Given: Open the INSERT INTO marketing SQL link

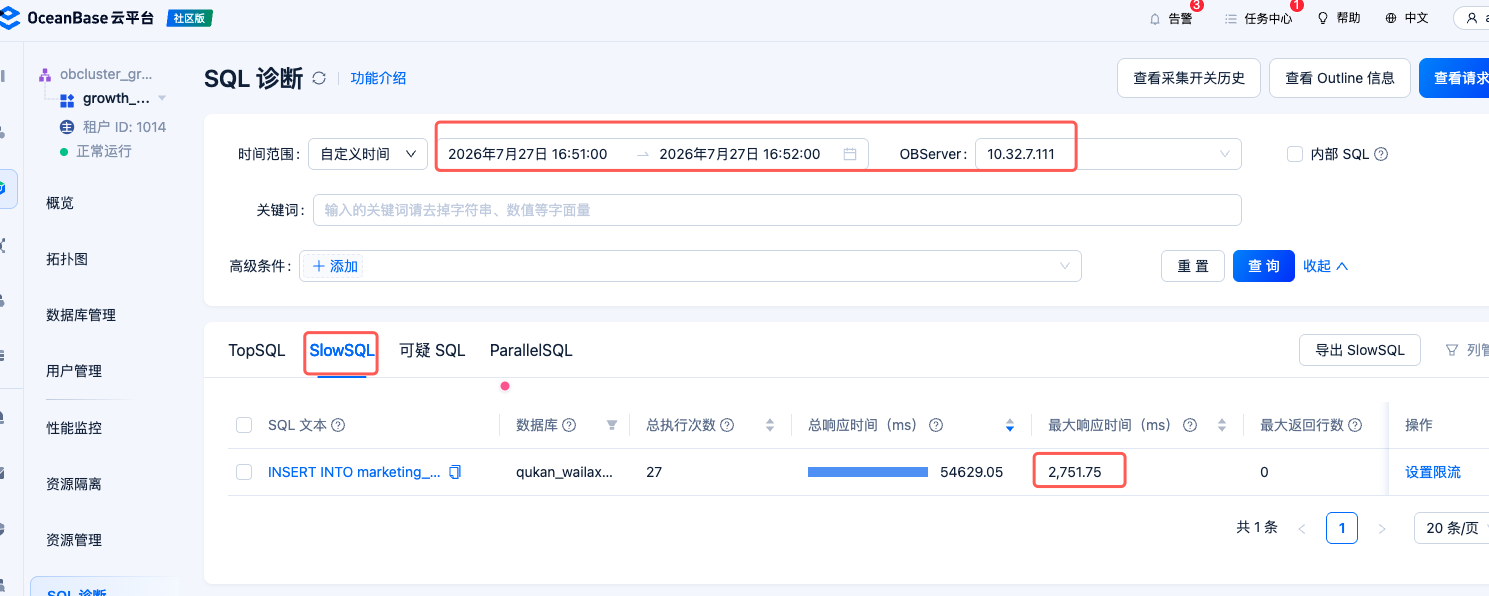Looking at the screenshot, I should pos(354,472).
